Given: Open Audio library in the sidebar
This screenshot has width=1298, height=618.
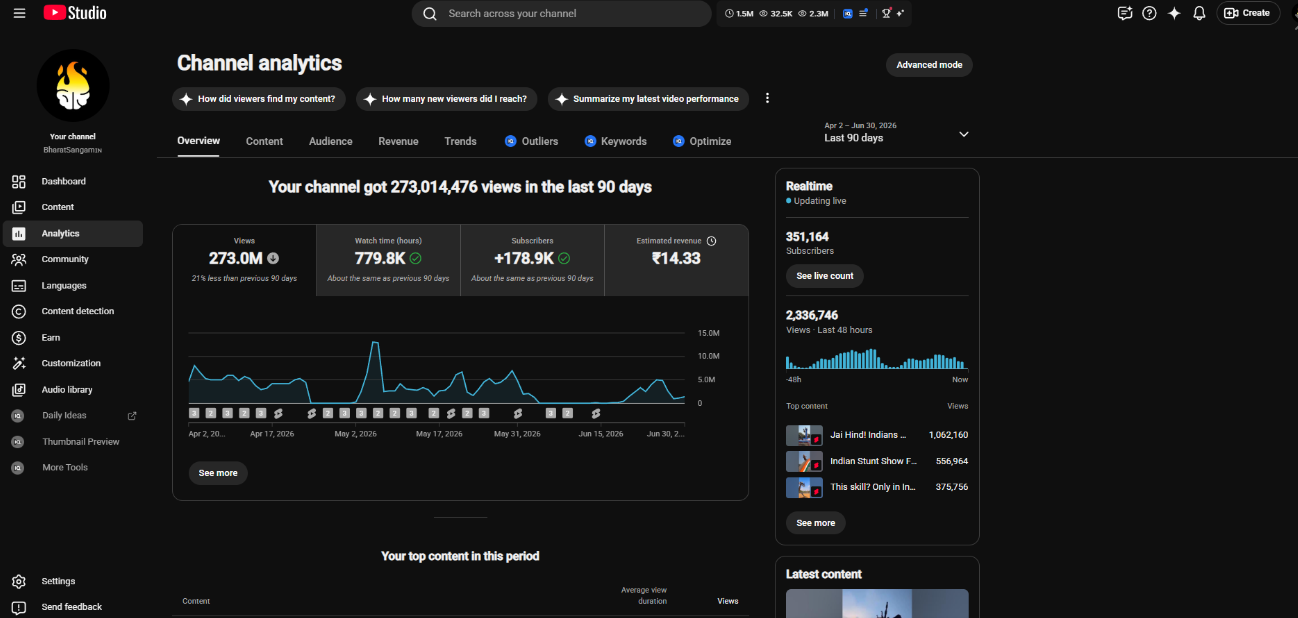Looking at the screenshot, I should click(x=71, y=389).
